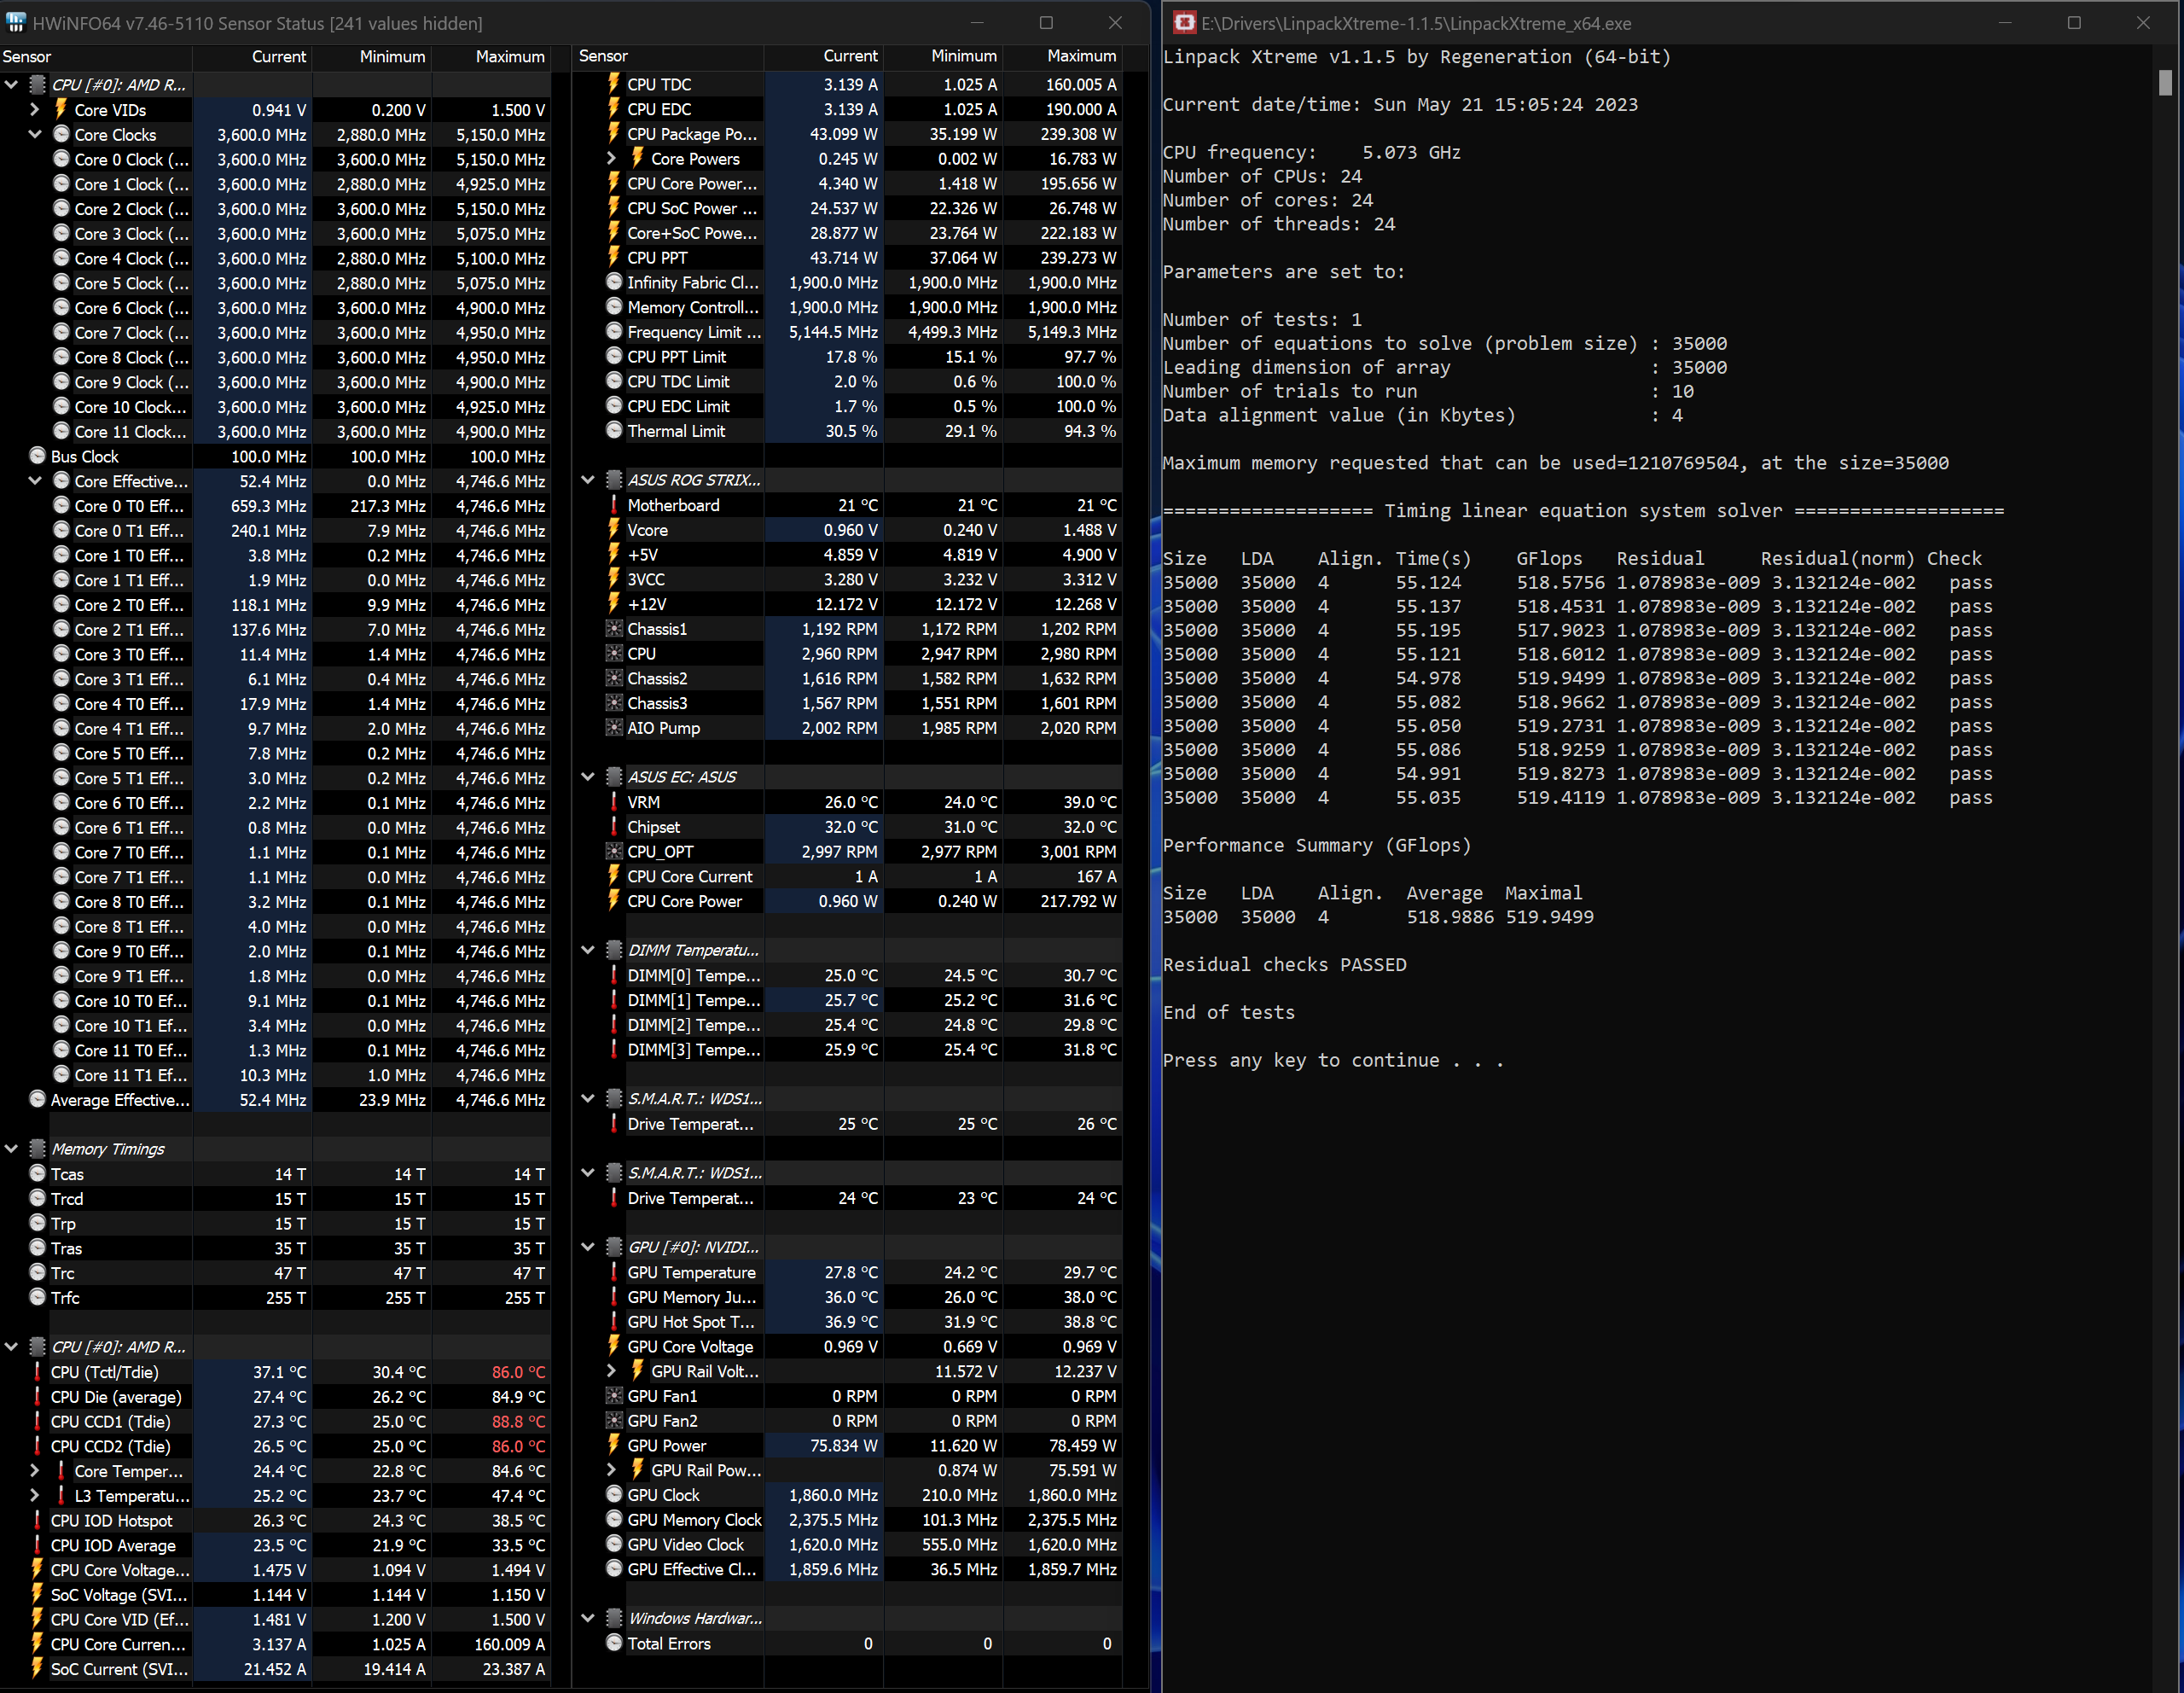This screenshot has width=2184, height=1693.
Task: Click the HWiNFO64 title bar app icon
Action: [15, 22]
